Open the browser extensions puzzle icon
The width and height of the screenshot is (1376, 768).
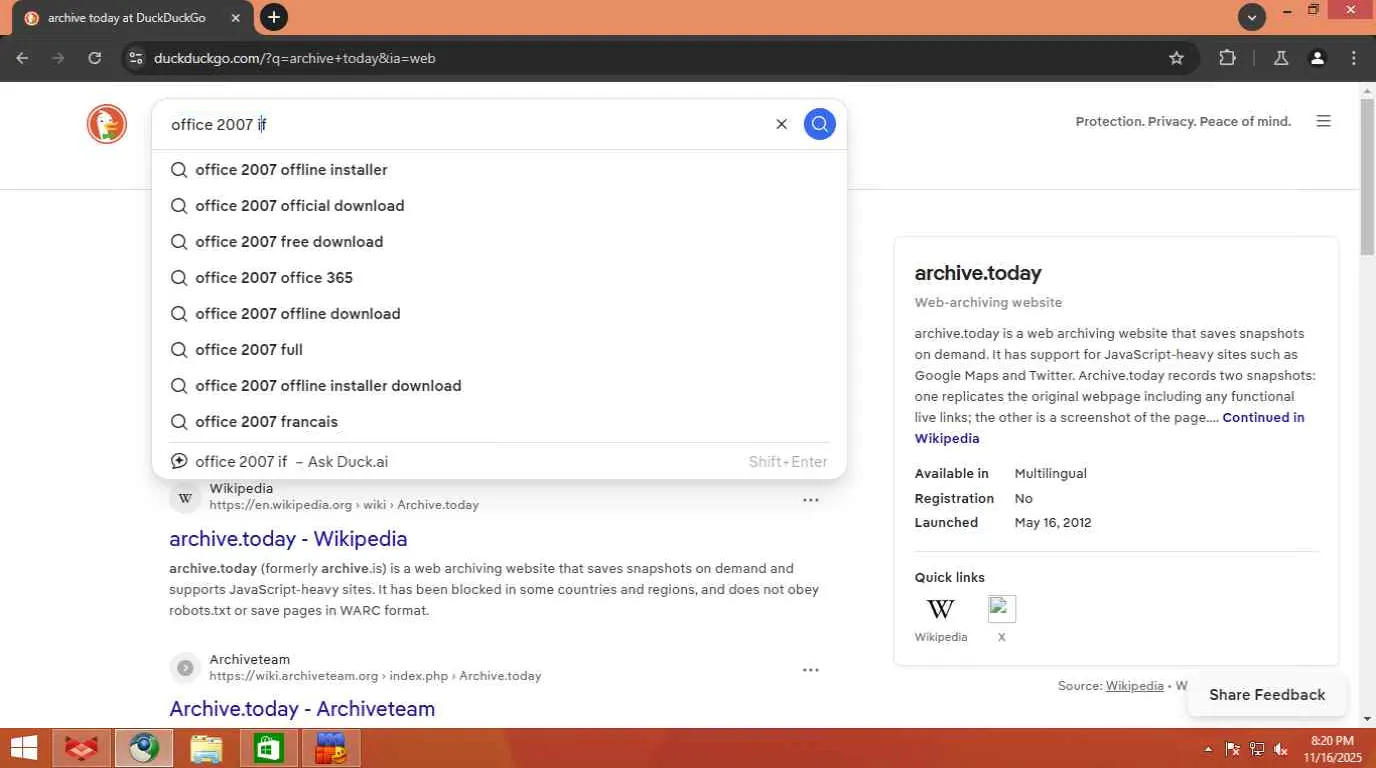coord(1227,58)
